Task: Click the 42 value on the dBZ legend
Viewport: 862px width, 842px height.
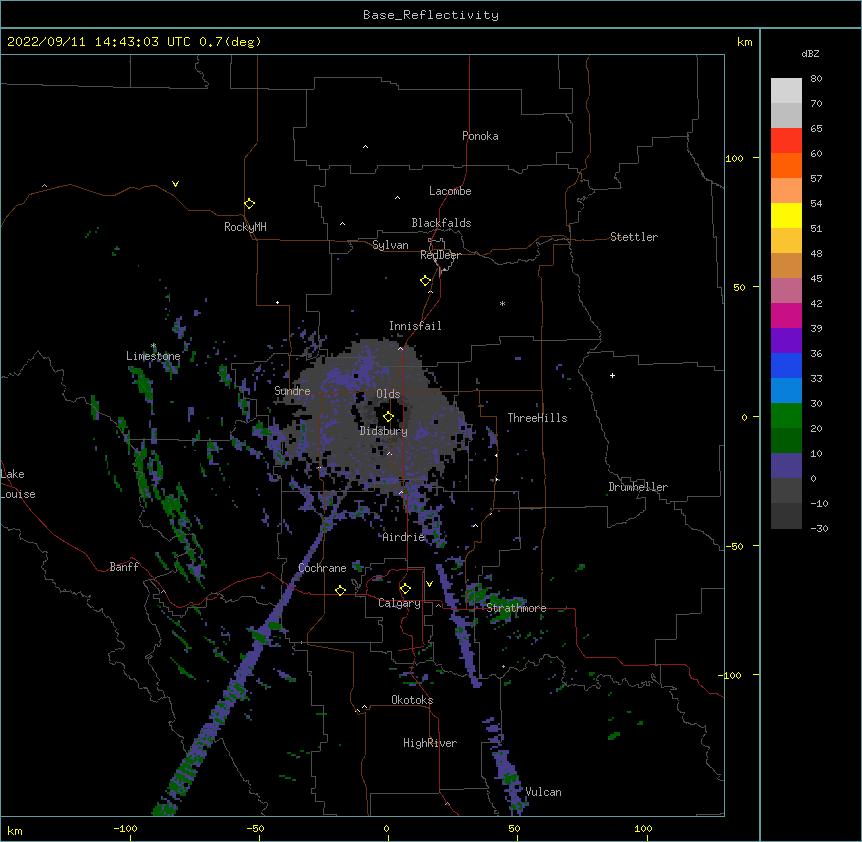Action: click(x=816, y=303)
